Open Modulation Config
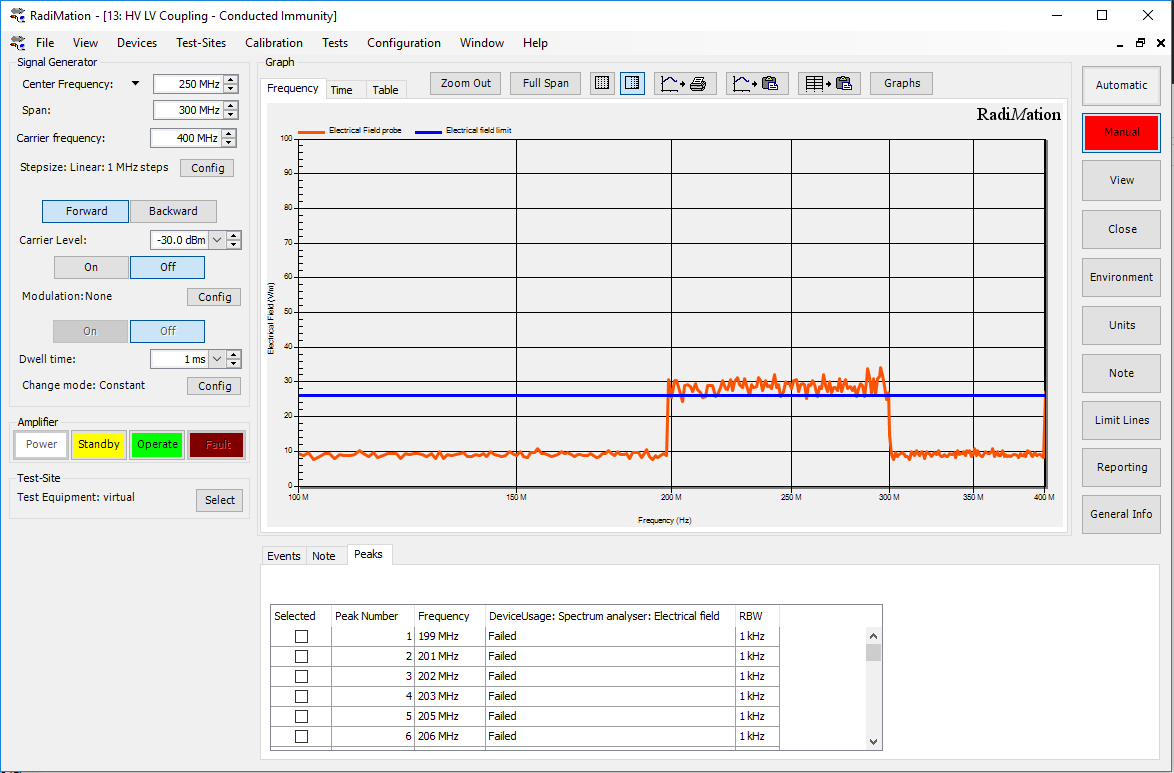The width and height of the screenshot is (1174, 773). 214,297
